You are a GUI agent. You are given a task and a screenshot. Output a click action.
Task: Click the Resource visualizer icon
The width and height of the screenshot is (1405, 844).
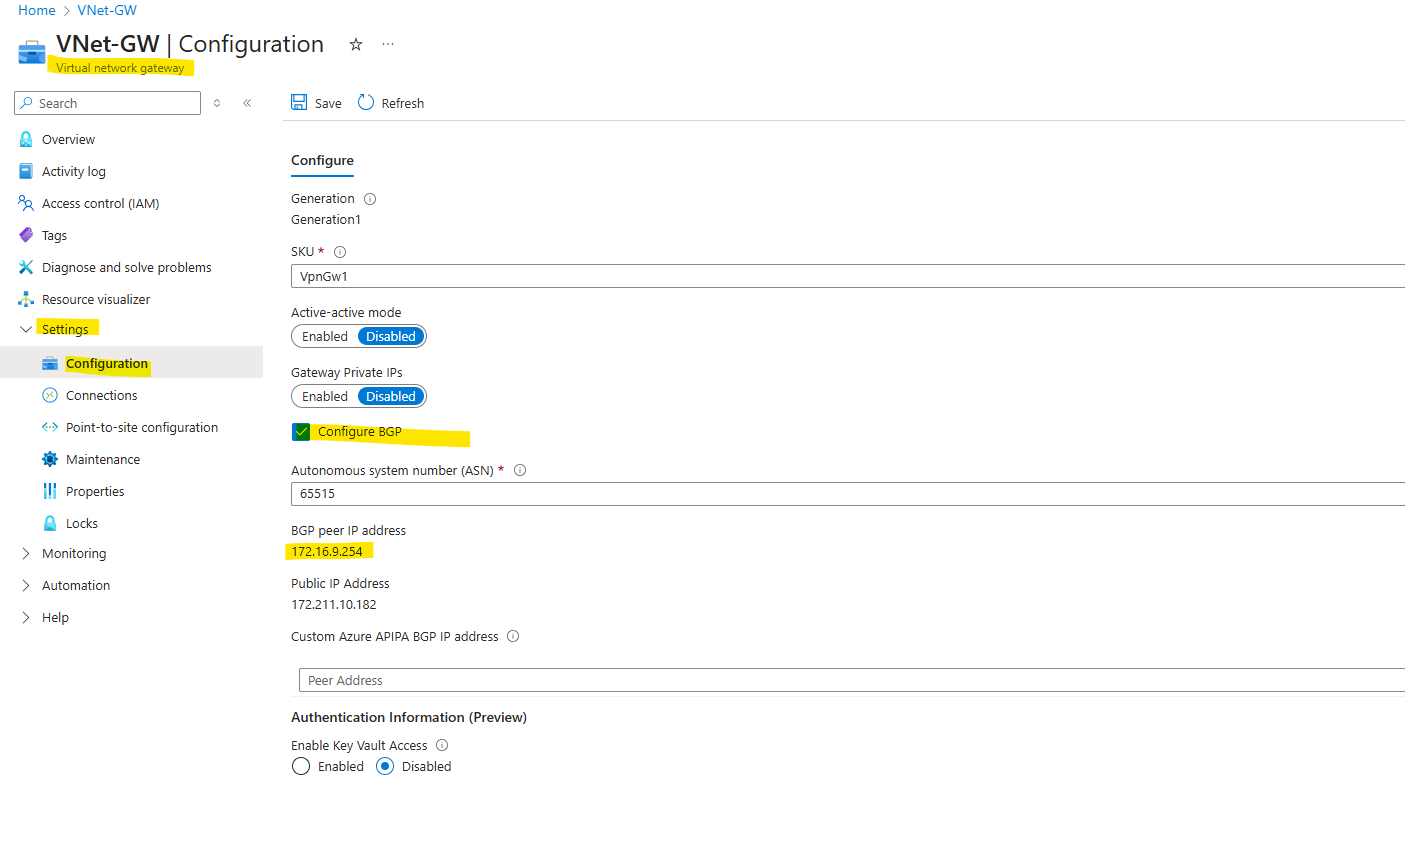(x=26, y=299)
